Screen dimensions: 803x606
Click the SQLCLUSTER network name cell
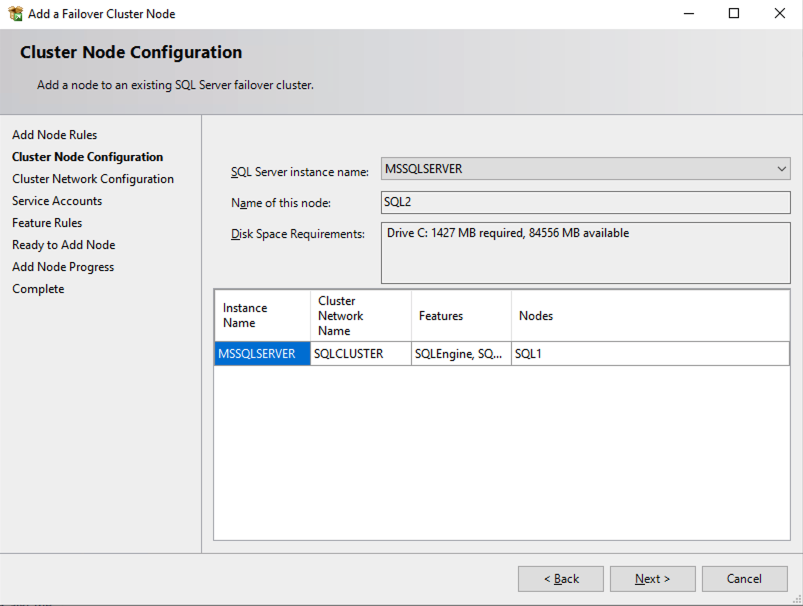(x=360, y=354)
